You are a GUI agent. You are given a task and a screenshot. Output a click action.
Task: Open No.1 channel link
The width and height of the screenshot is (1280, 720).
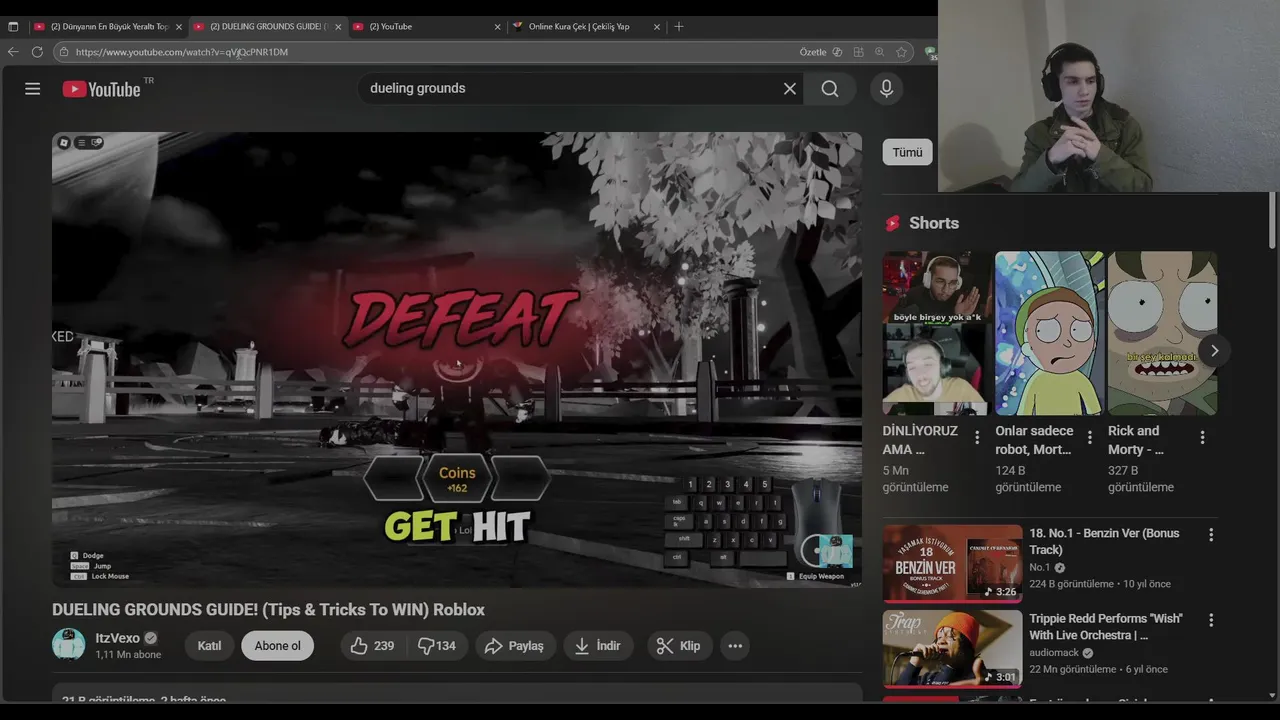[1040, 568]
